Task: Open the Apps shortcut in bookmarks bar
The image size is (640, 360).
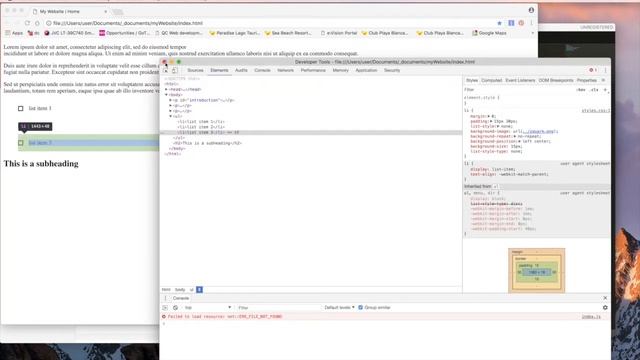Action: tap(14, 33)
